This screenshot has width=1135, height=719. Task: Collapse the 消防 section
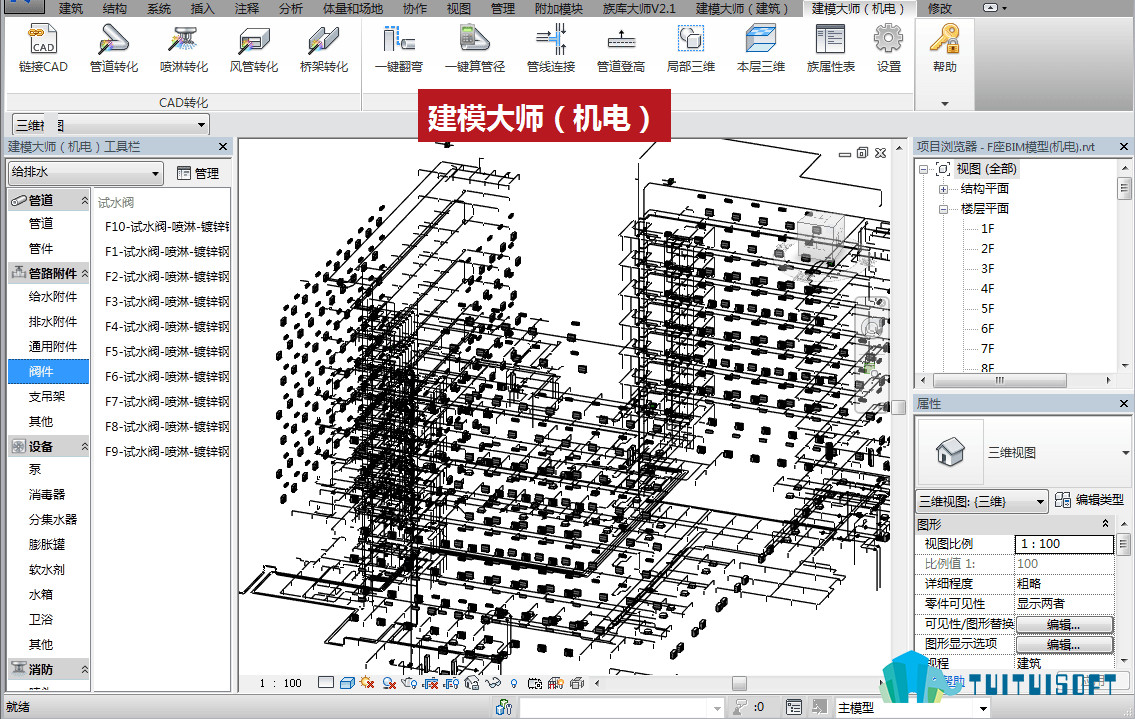[85, 669]
